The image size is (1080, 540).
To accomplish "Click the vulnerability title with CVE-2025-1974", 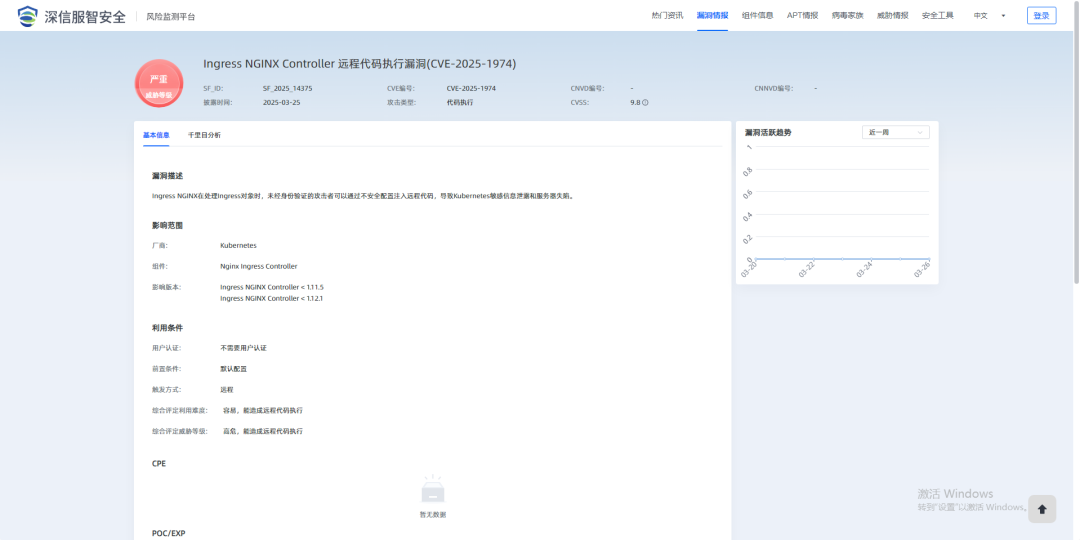I will 360,64.
